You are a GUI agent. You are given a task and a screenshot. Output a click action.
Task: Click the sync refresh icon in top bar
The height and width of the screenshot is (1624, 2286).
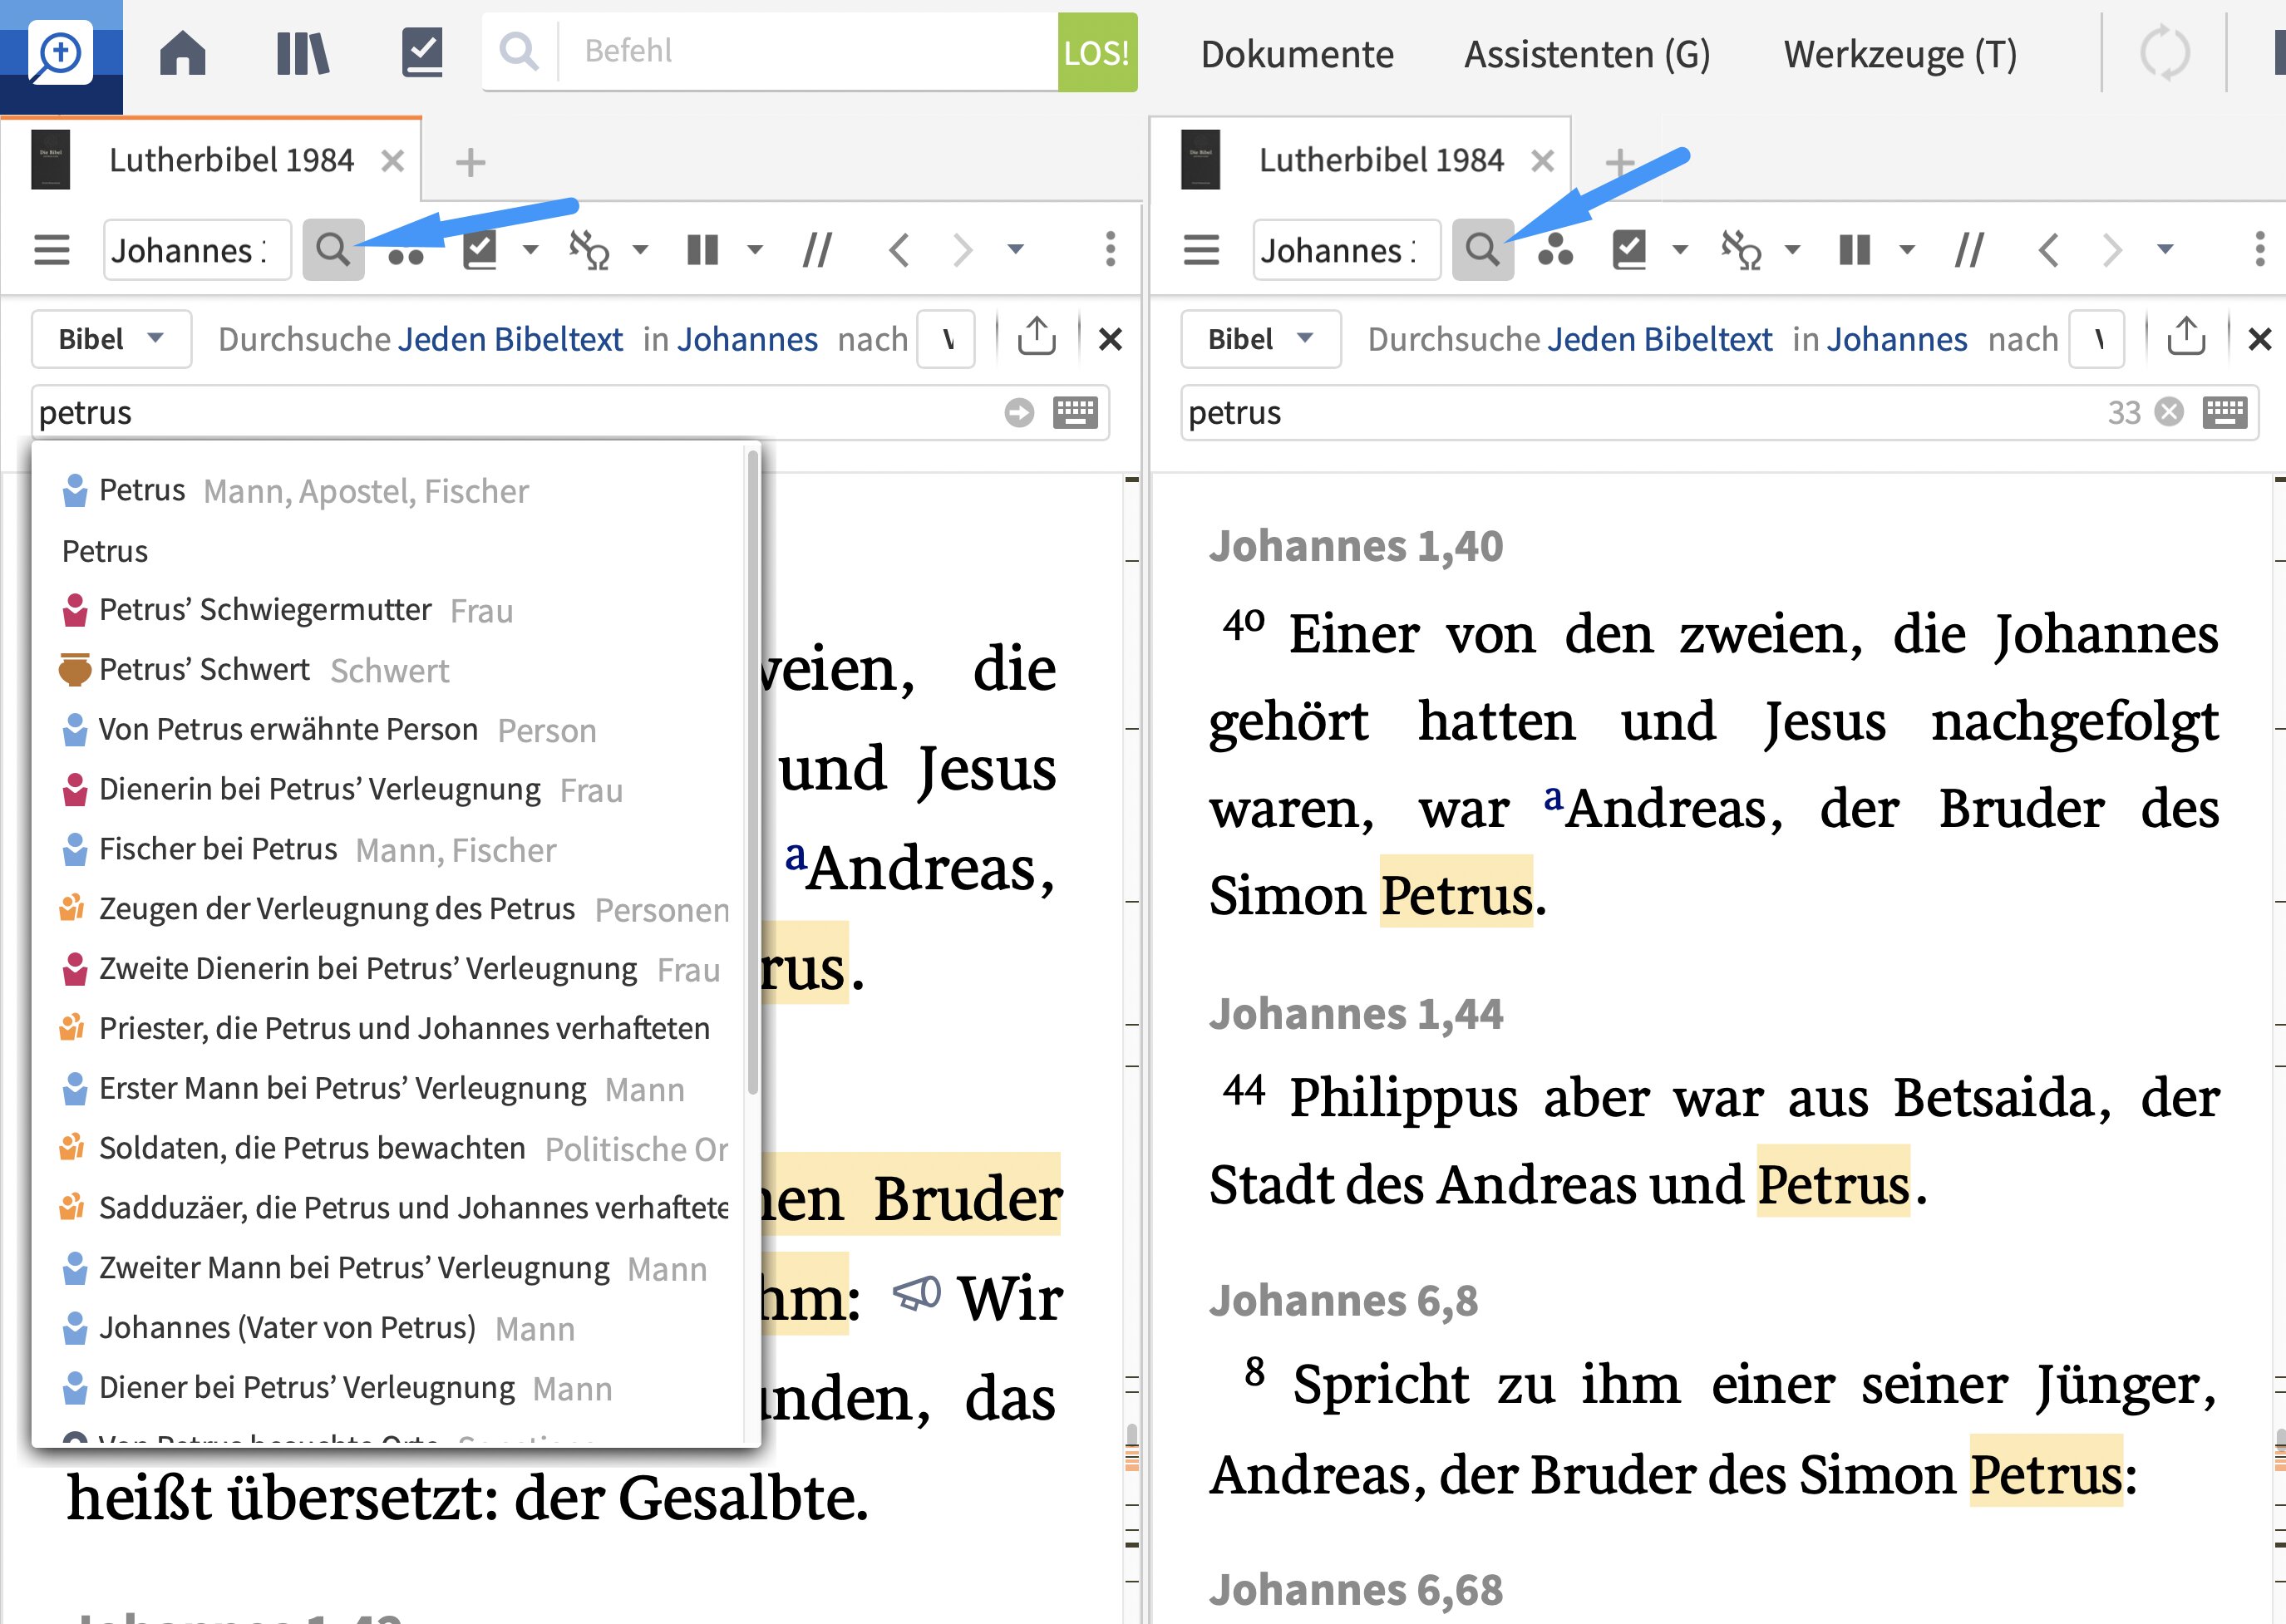[2165, 53]
